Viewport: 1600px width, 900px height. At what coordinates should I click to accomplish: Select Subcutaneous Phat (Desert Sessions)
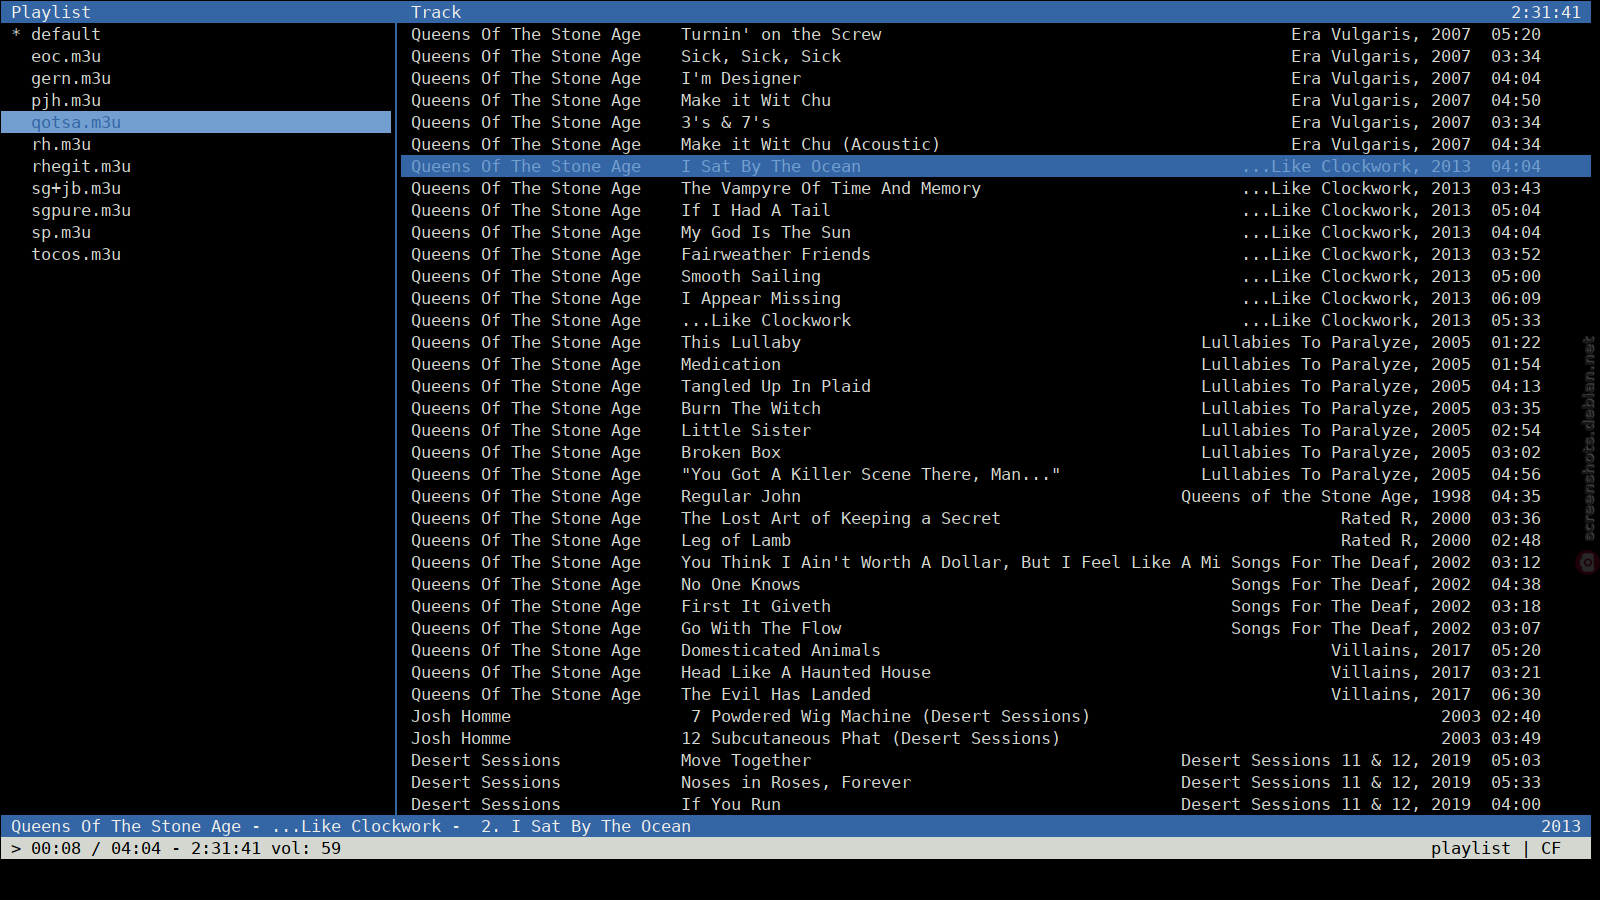point(996,738)
